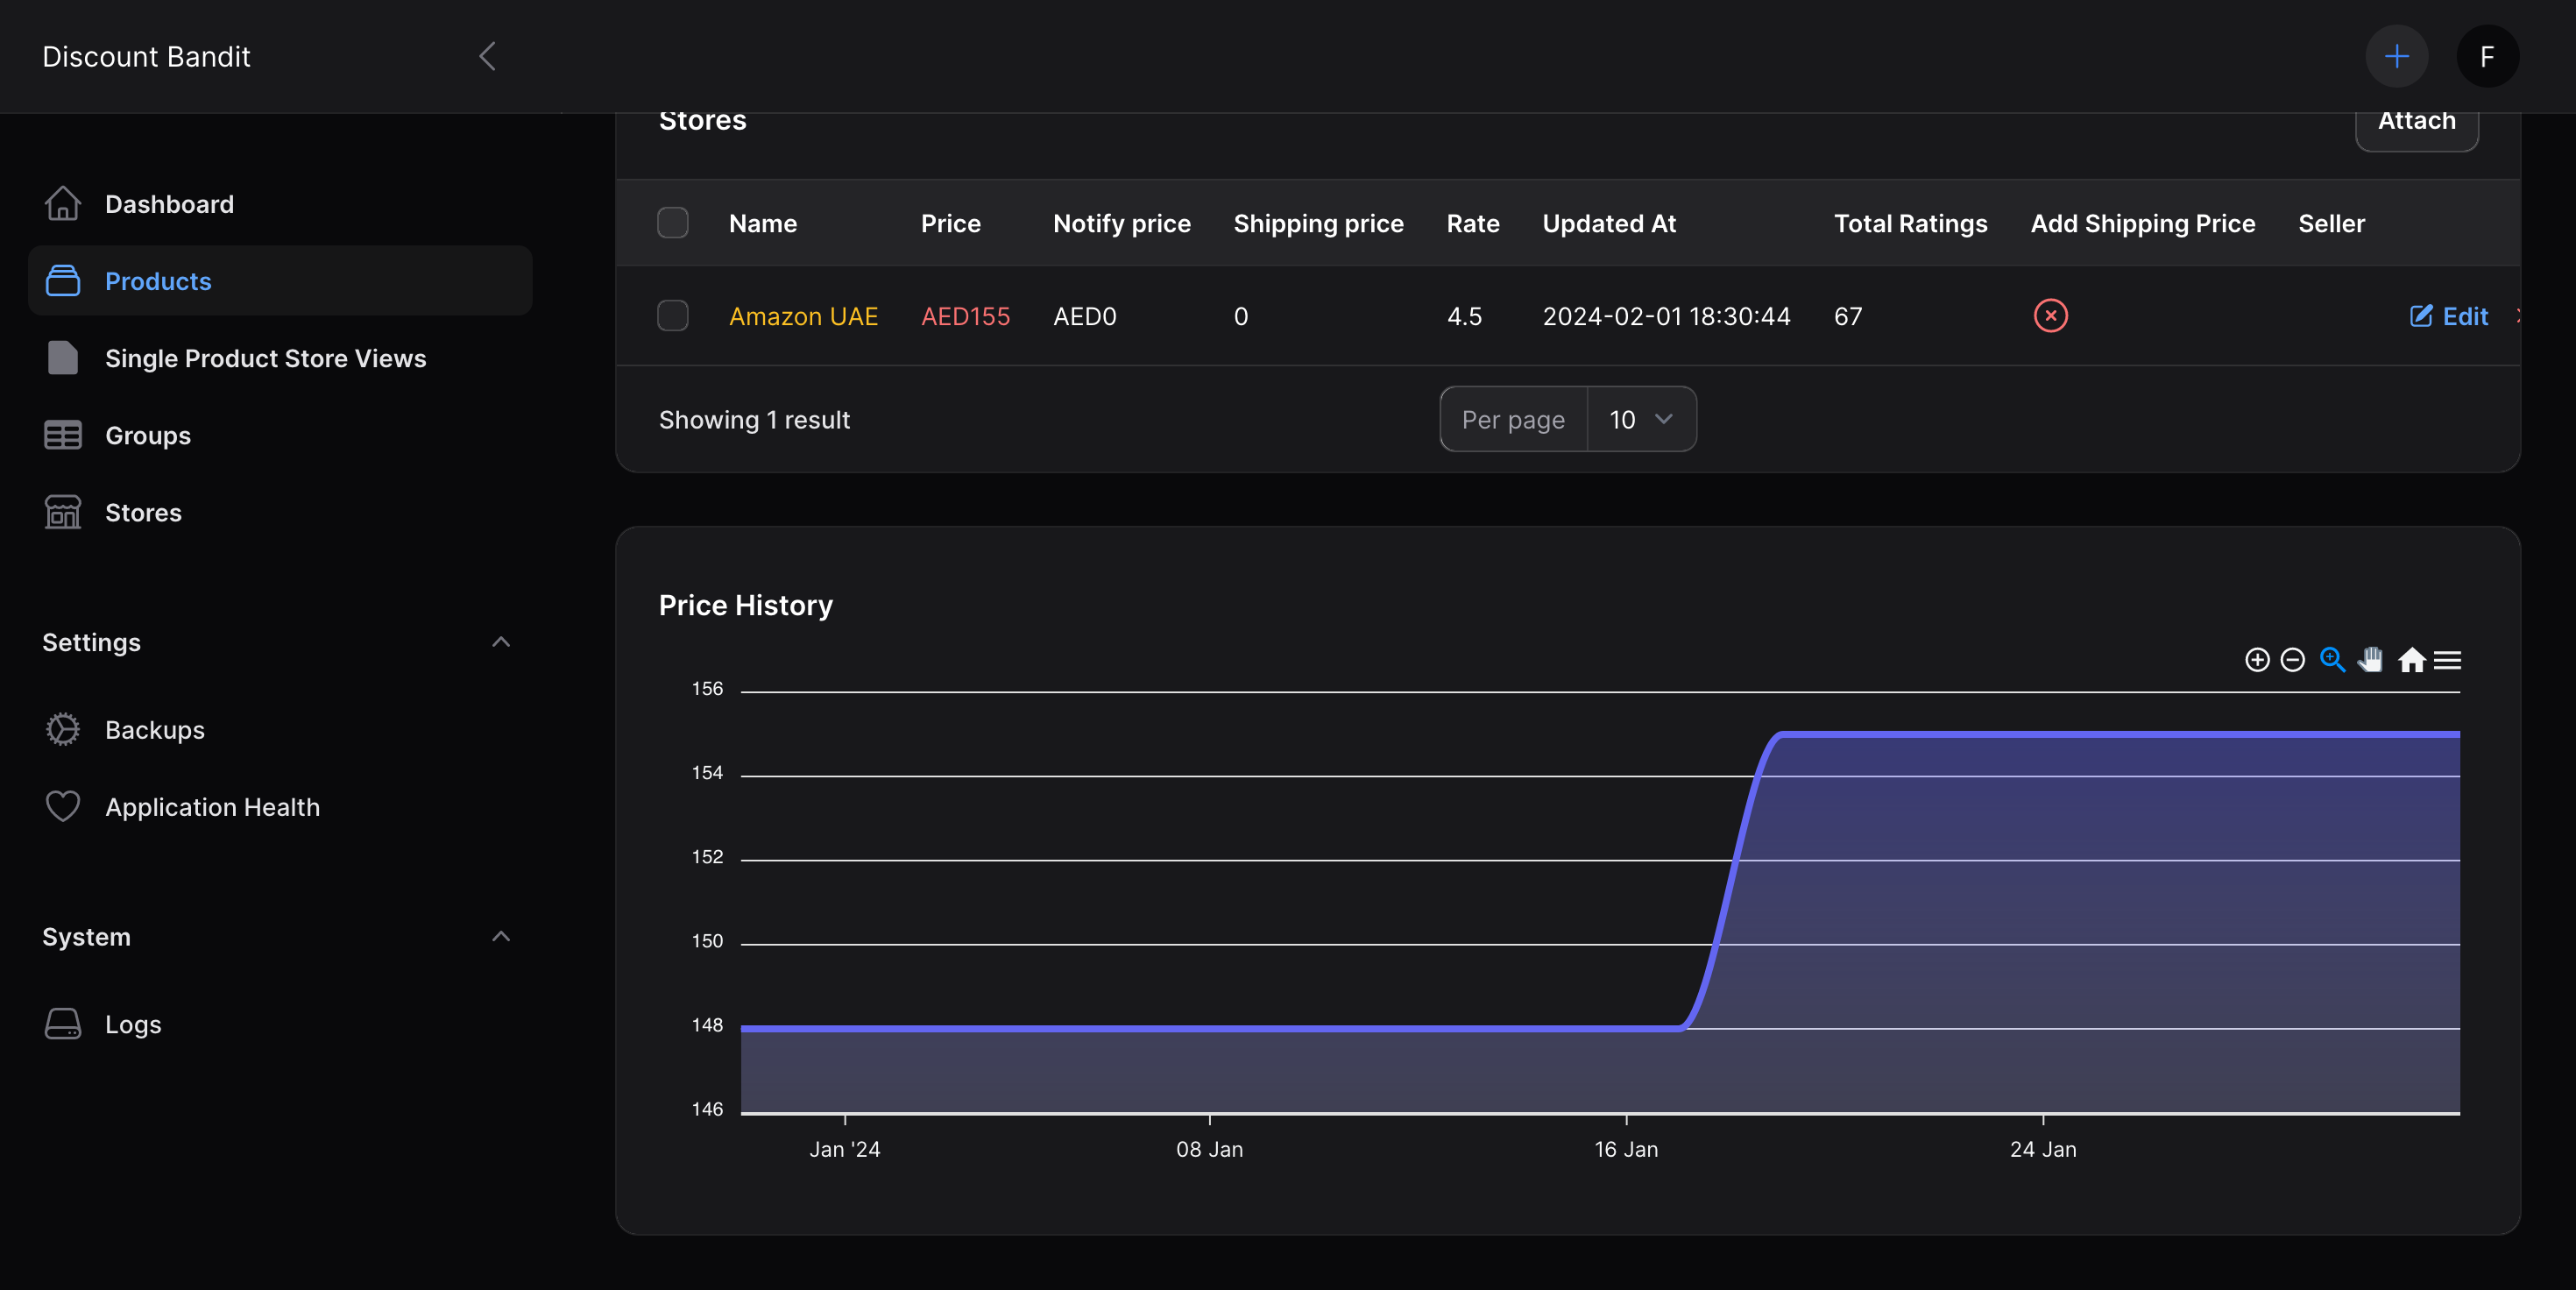
Task: Activate the chart panning hand tool
Action: (x=2371, y=659)
